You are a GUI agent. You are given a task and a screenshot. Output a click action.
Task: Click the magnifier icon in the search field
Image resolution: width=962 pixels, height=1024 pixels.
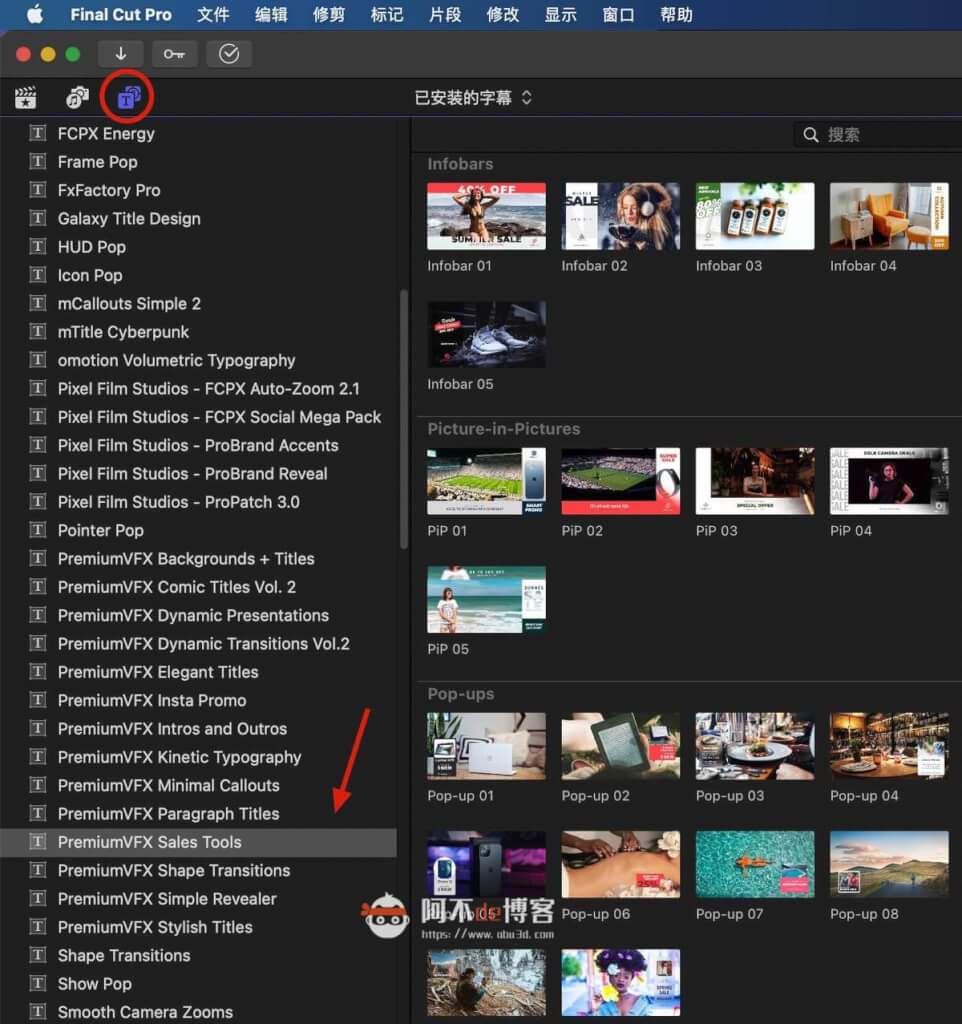(810, 135)
